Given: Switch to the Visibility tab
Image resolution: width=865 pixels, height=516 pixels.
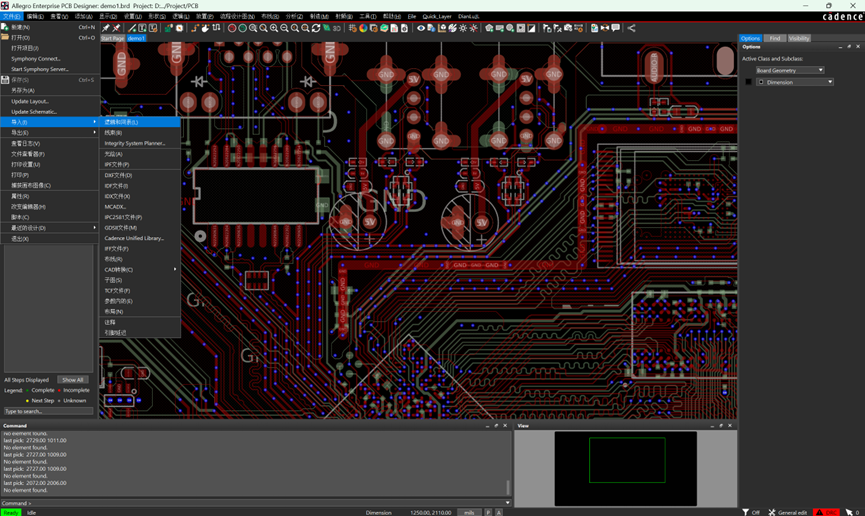Looking at the screenshot, I should point(799,38).
